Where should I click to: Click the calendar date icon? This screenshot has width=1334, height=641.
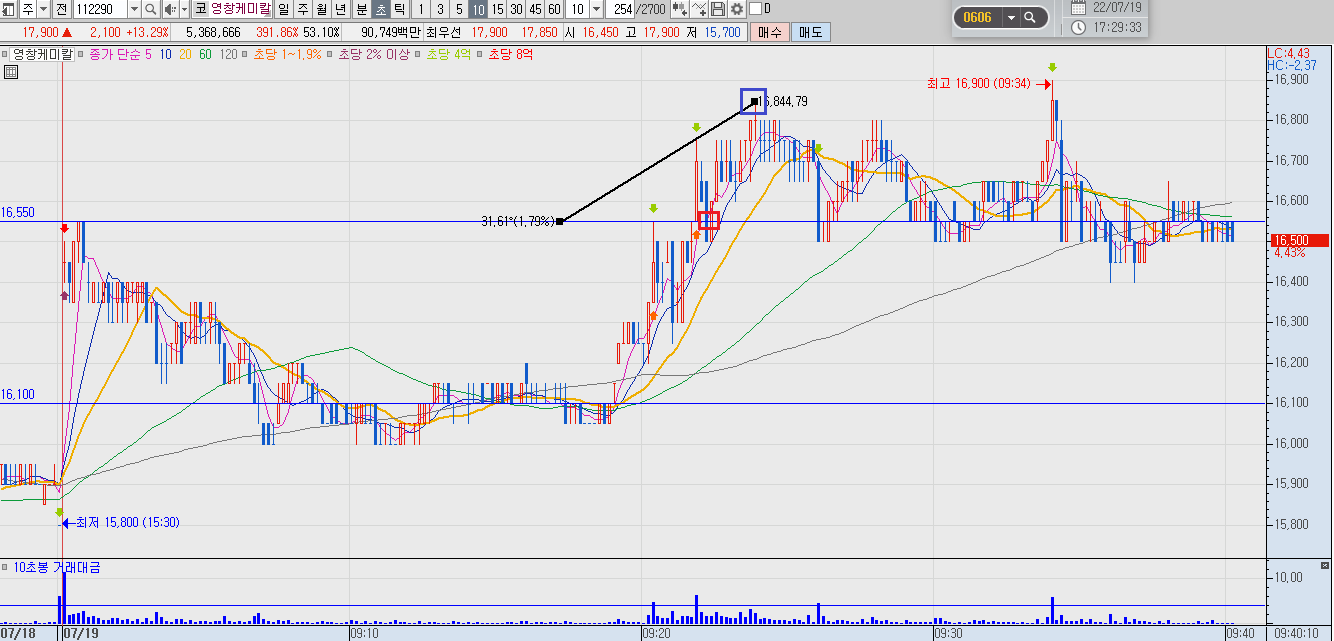tap(1078, 7)
